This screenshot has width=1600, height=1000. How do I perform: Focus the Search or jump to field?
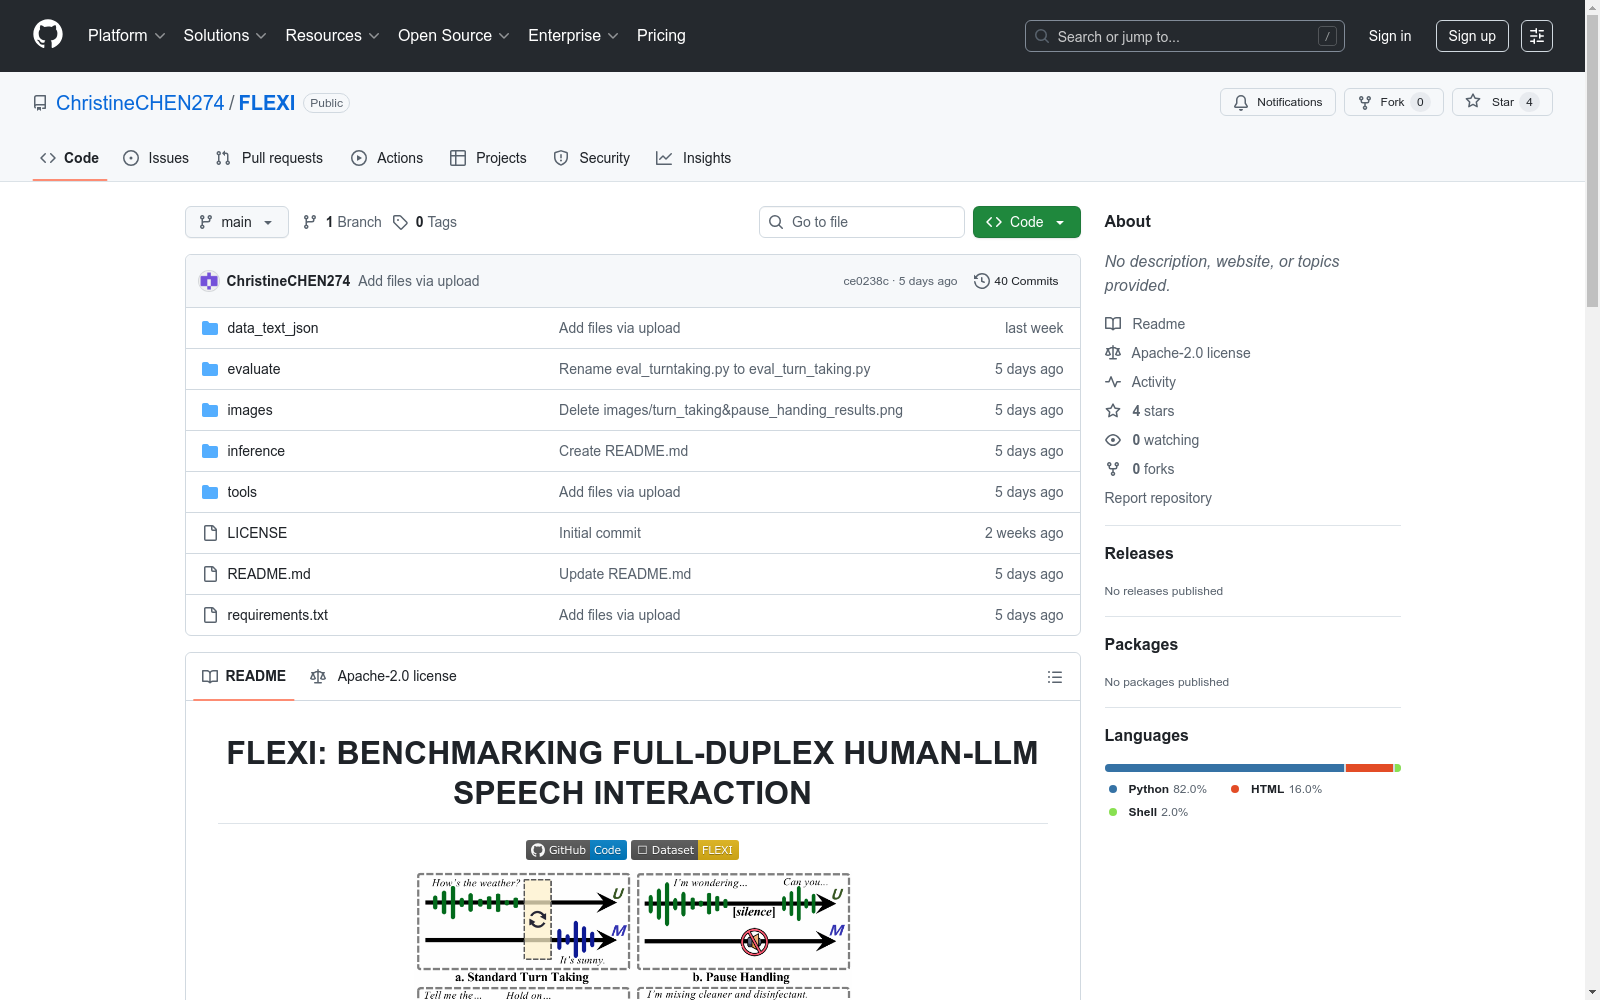click(1185, 36)
